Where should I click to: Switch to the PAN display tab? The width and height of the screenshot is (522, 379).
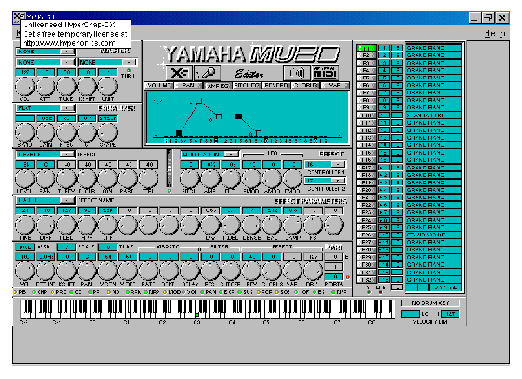[188, 85]
